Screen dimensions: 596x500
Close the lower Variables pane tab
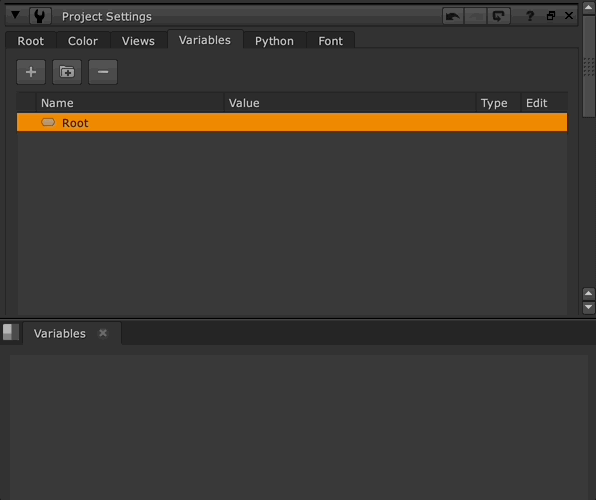(103, 333)
